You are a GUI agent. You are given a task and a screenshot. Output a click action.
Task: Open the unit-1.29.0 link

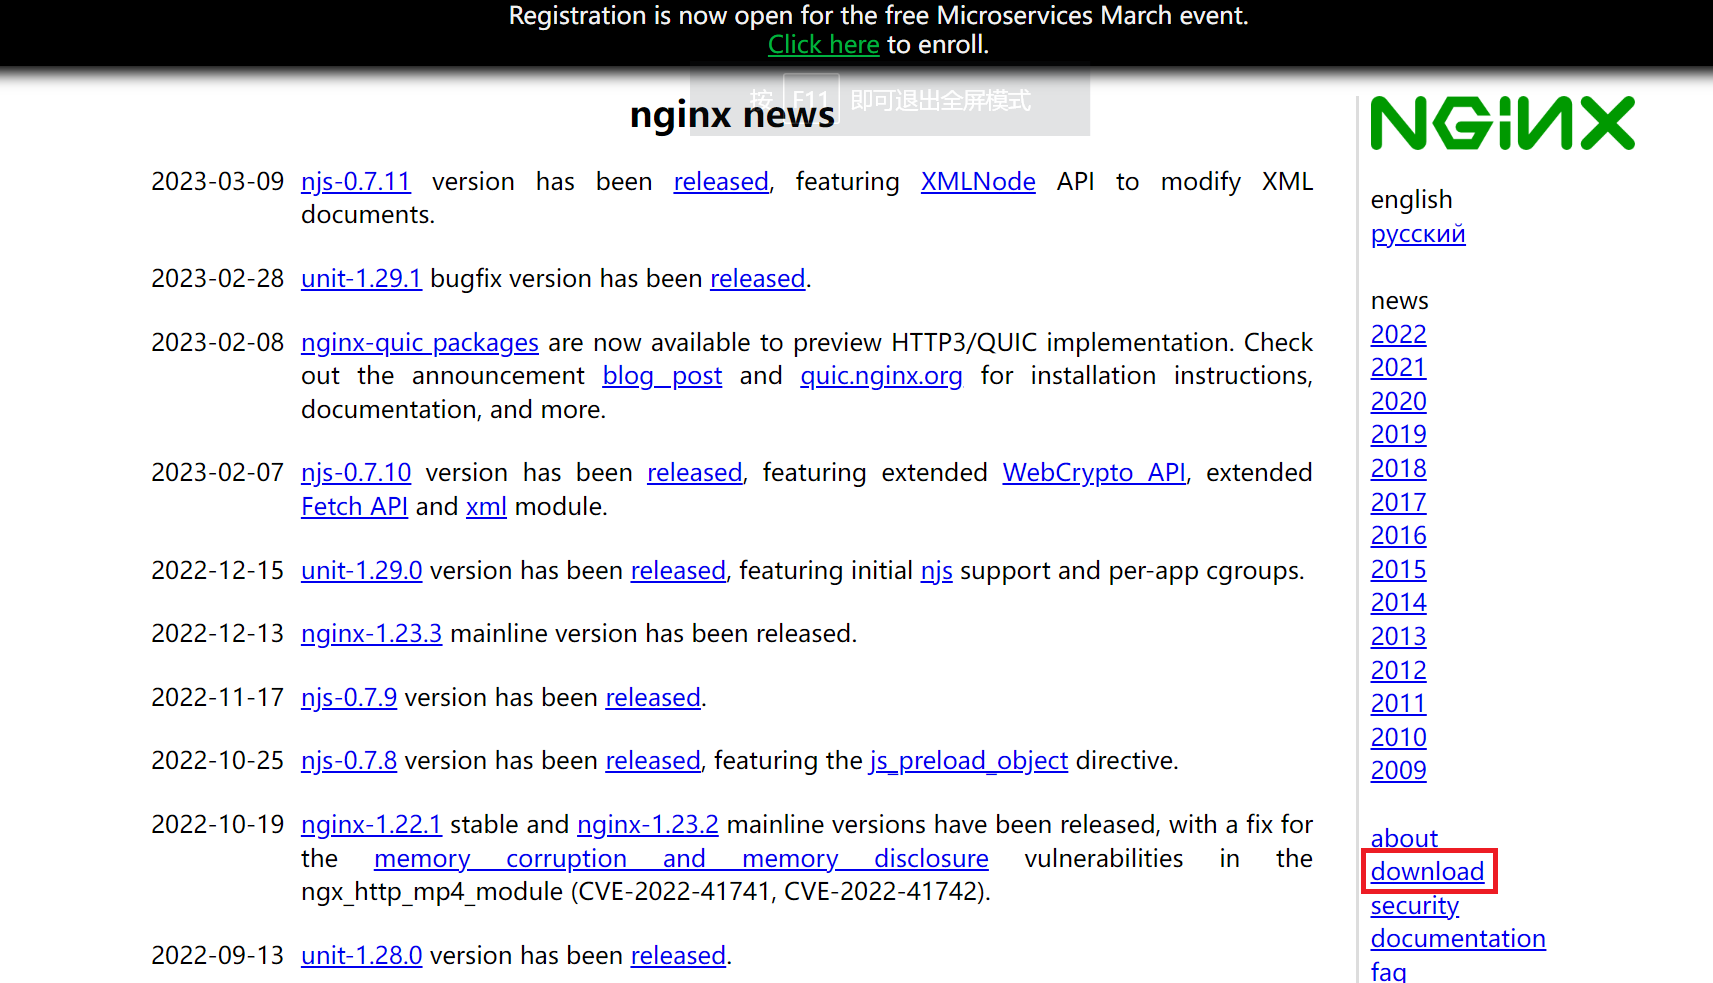(361, 571)
